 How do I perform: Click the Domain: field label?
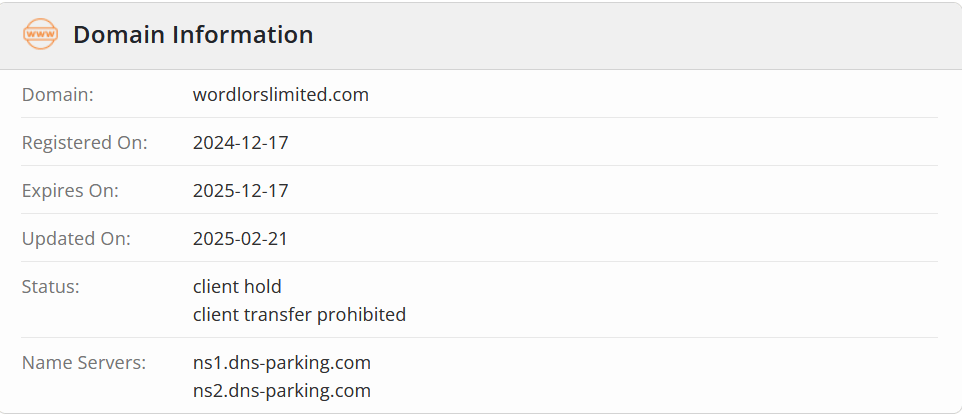[58, 94]
